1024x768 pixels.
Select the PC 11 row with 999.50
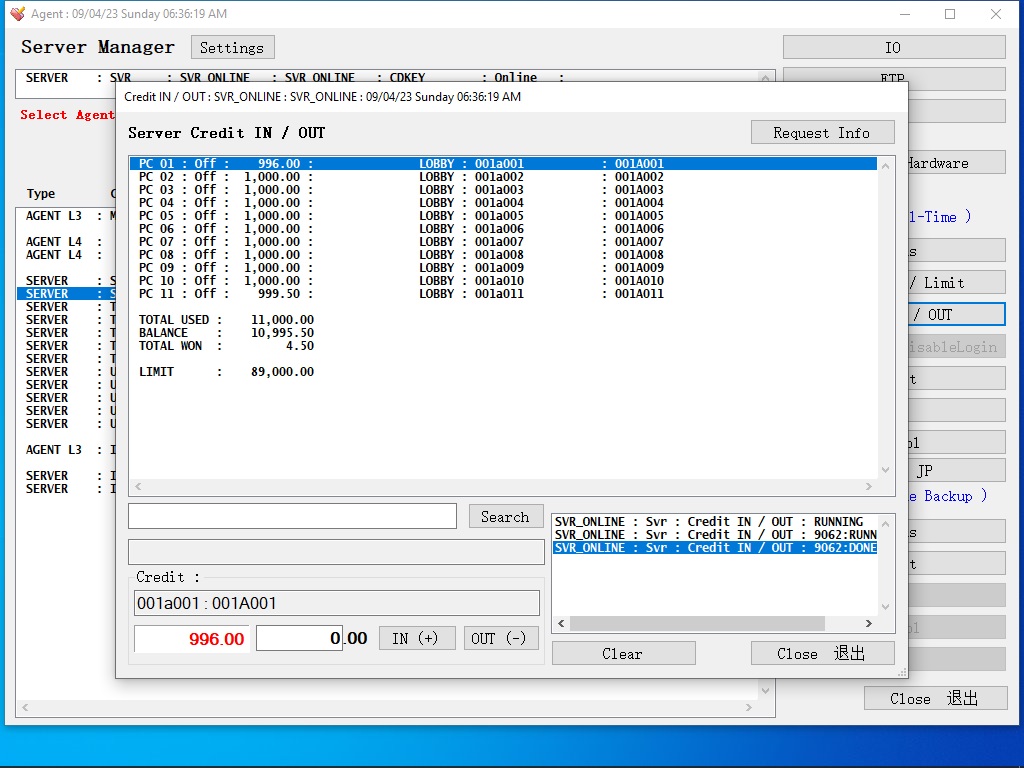point(400,294)
